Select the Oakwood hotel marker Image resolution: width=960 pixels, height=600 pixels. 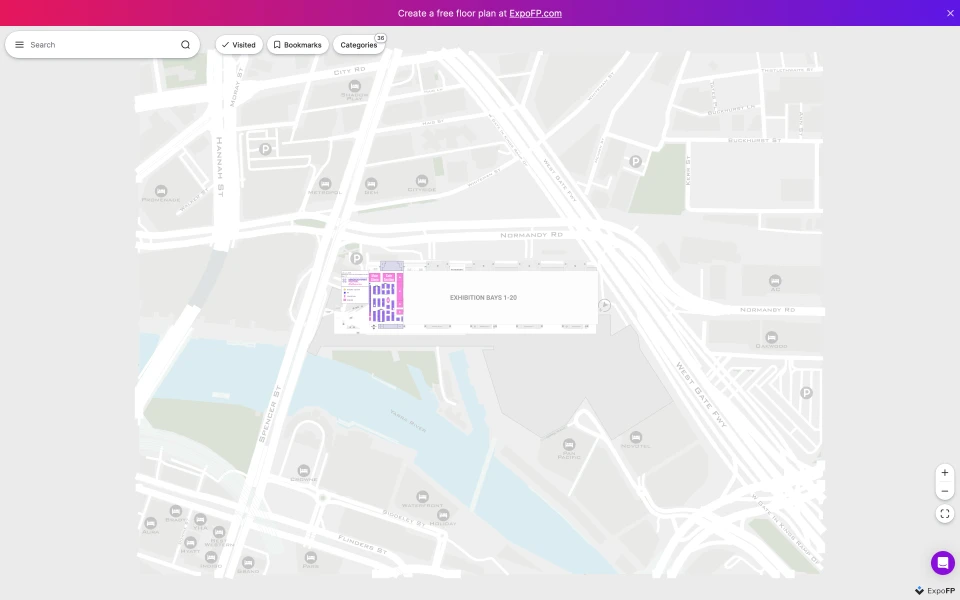(771, 337)
